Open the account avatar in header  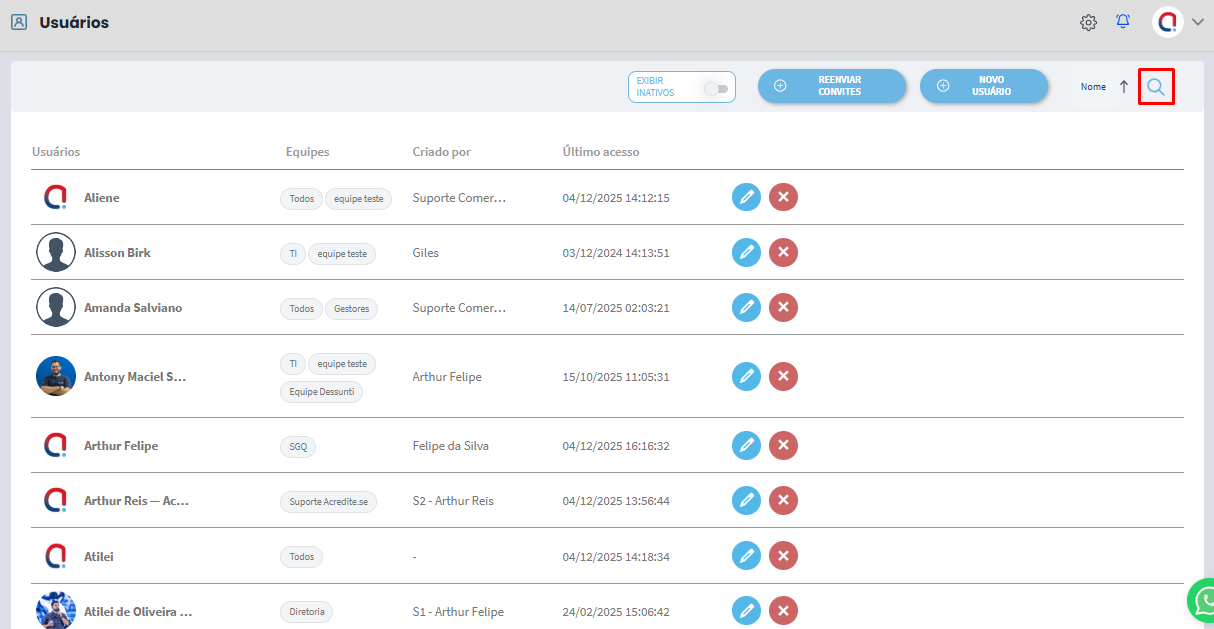pyautogui.click(x=1167, y=22)
